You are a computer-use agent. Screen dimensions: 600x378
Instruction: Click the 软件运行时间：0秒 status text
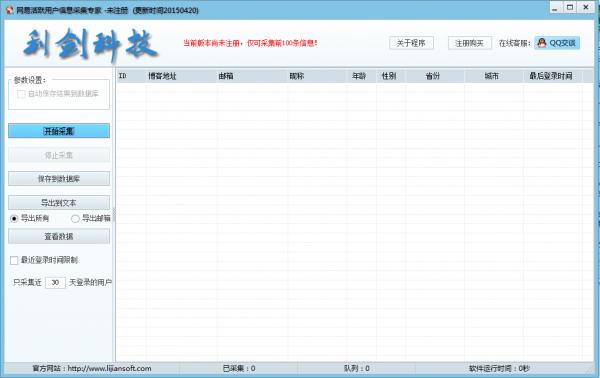point(499,368)
